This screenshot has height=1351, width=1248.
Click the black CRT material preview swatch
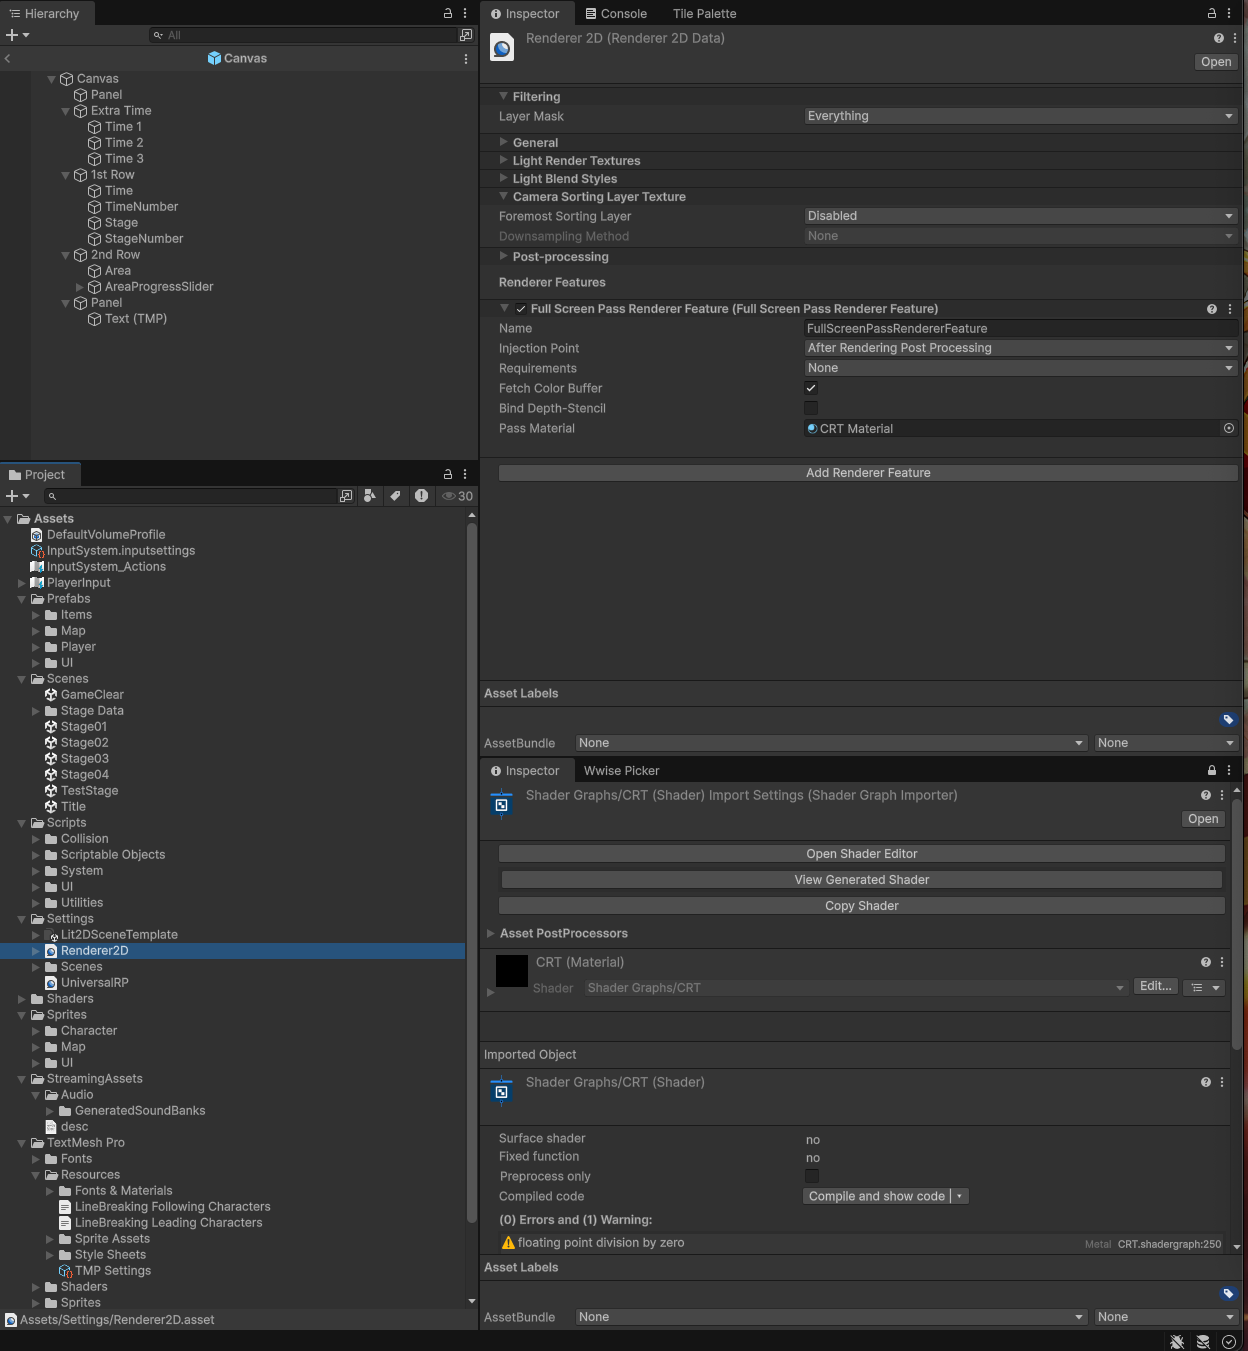(512, 970)
